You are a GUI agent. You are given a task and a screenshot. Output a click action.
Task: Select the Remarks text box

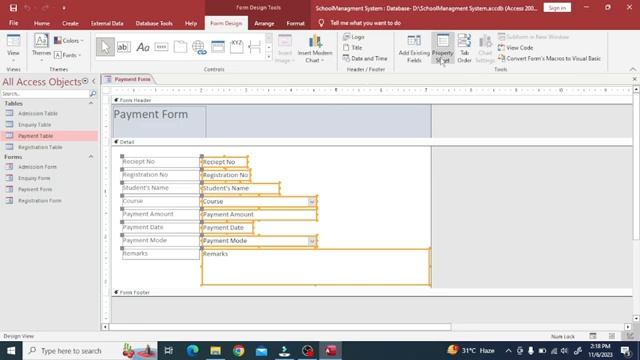(x=316, y=267)
